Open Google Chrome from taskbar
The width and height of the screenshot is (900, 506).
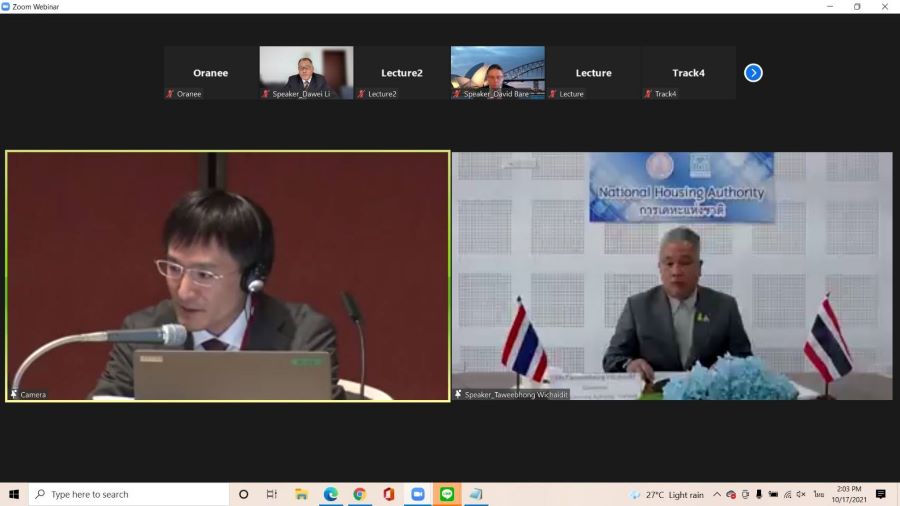pos(359,494)
